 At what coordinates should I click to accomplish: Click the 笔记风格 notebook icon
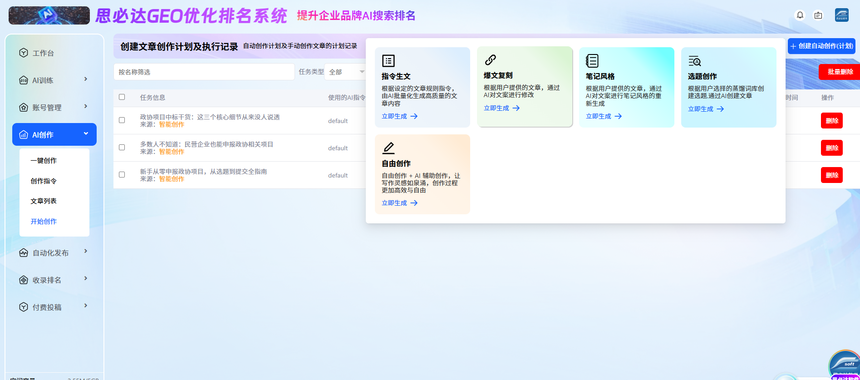click(x=592, y=61)
